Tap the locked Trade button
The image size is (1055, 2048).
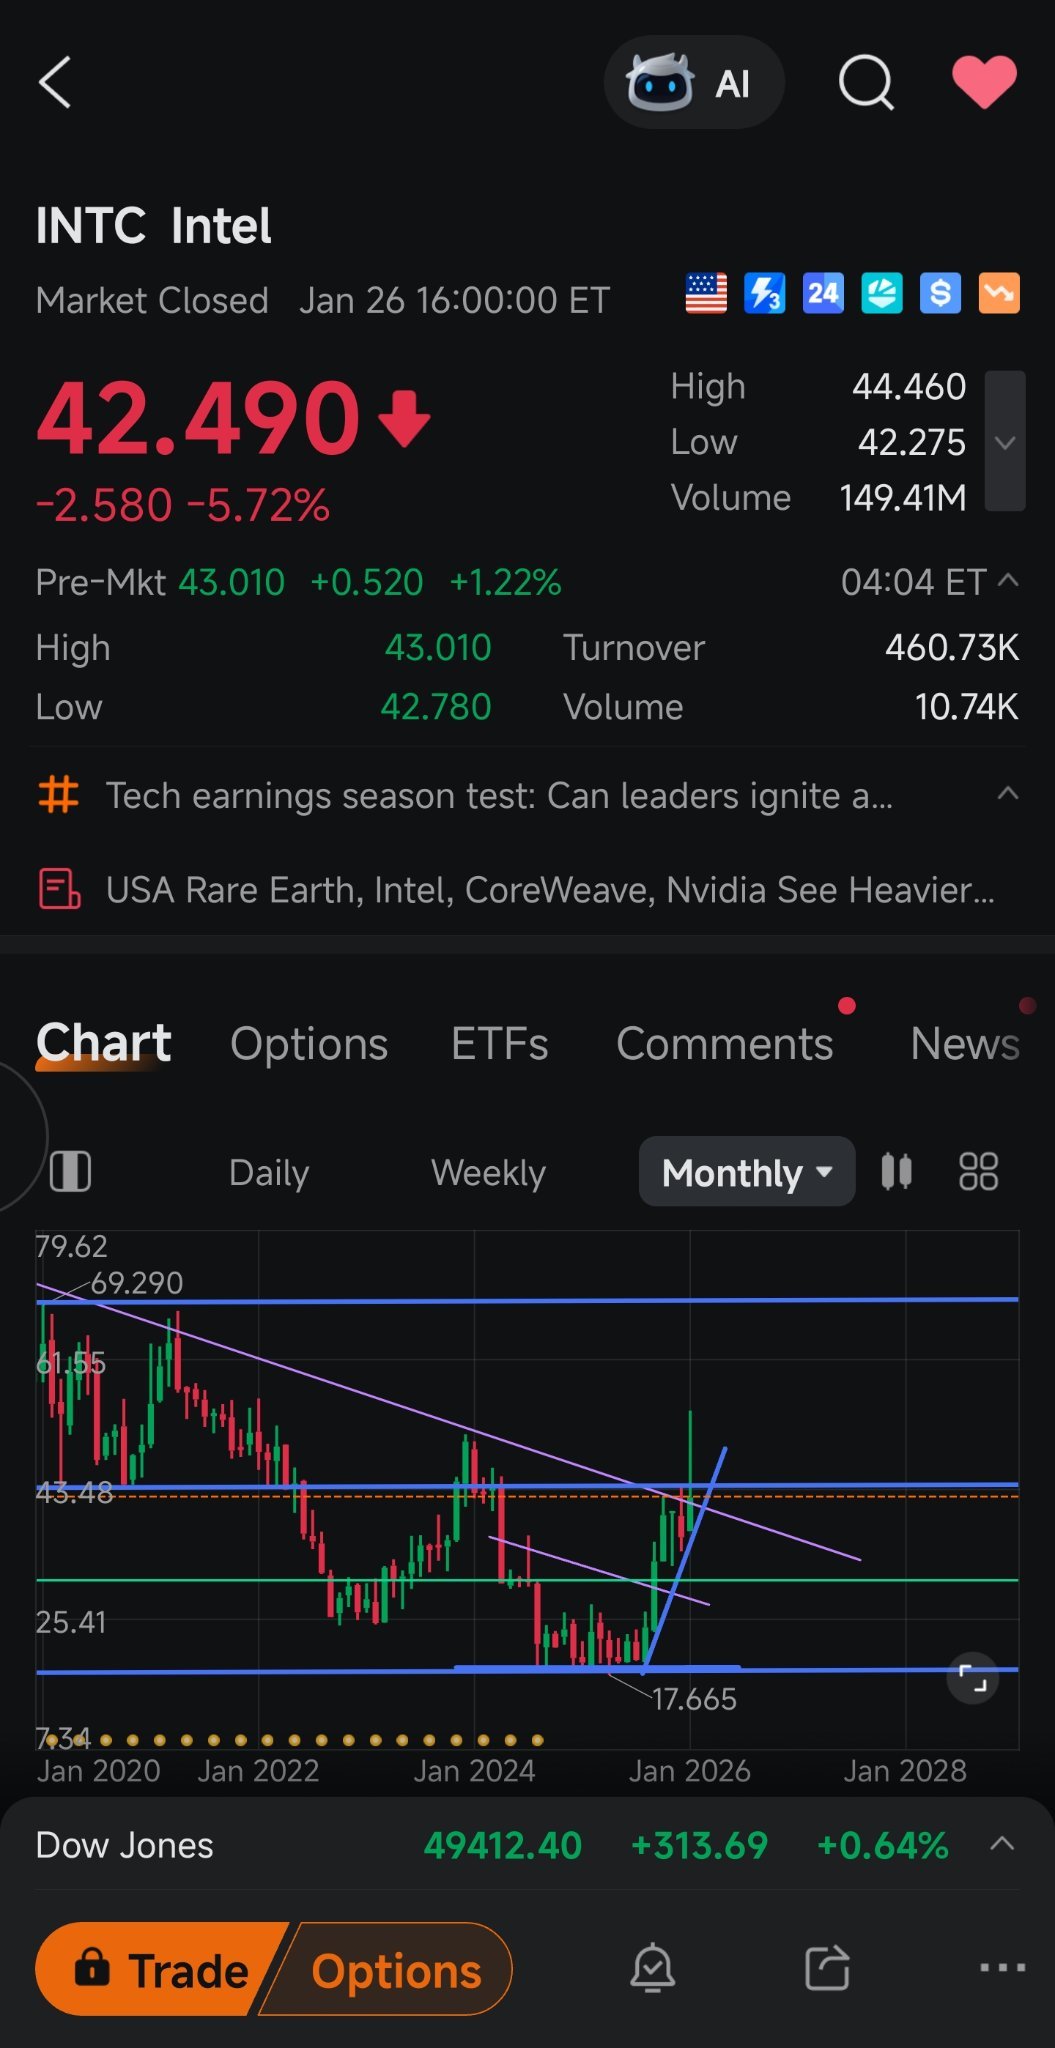click(161, 1969)
